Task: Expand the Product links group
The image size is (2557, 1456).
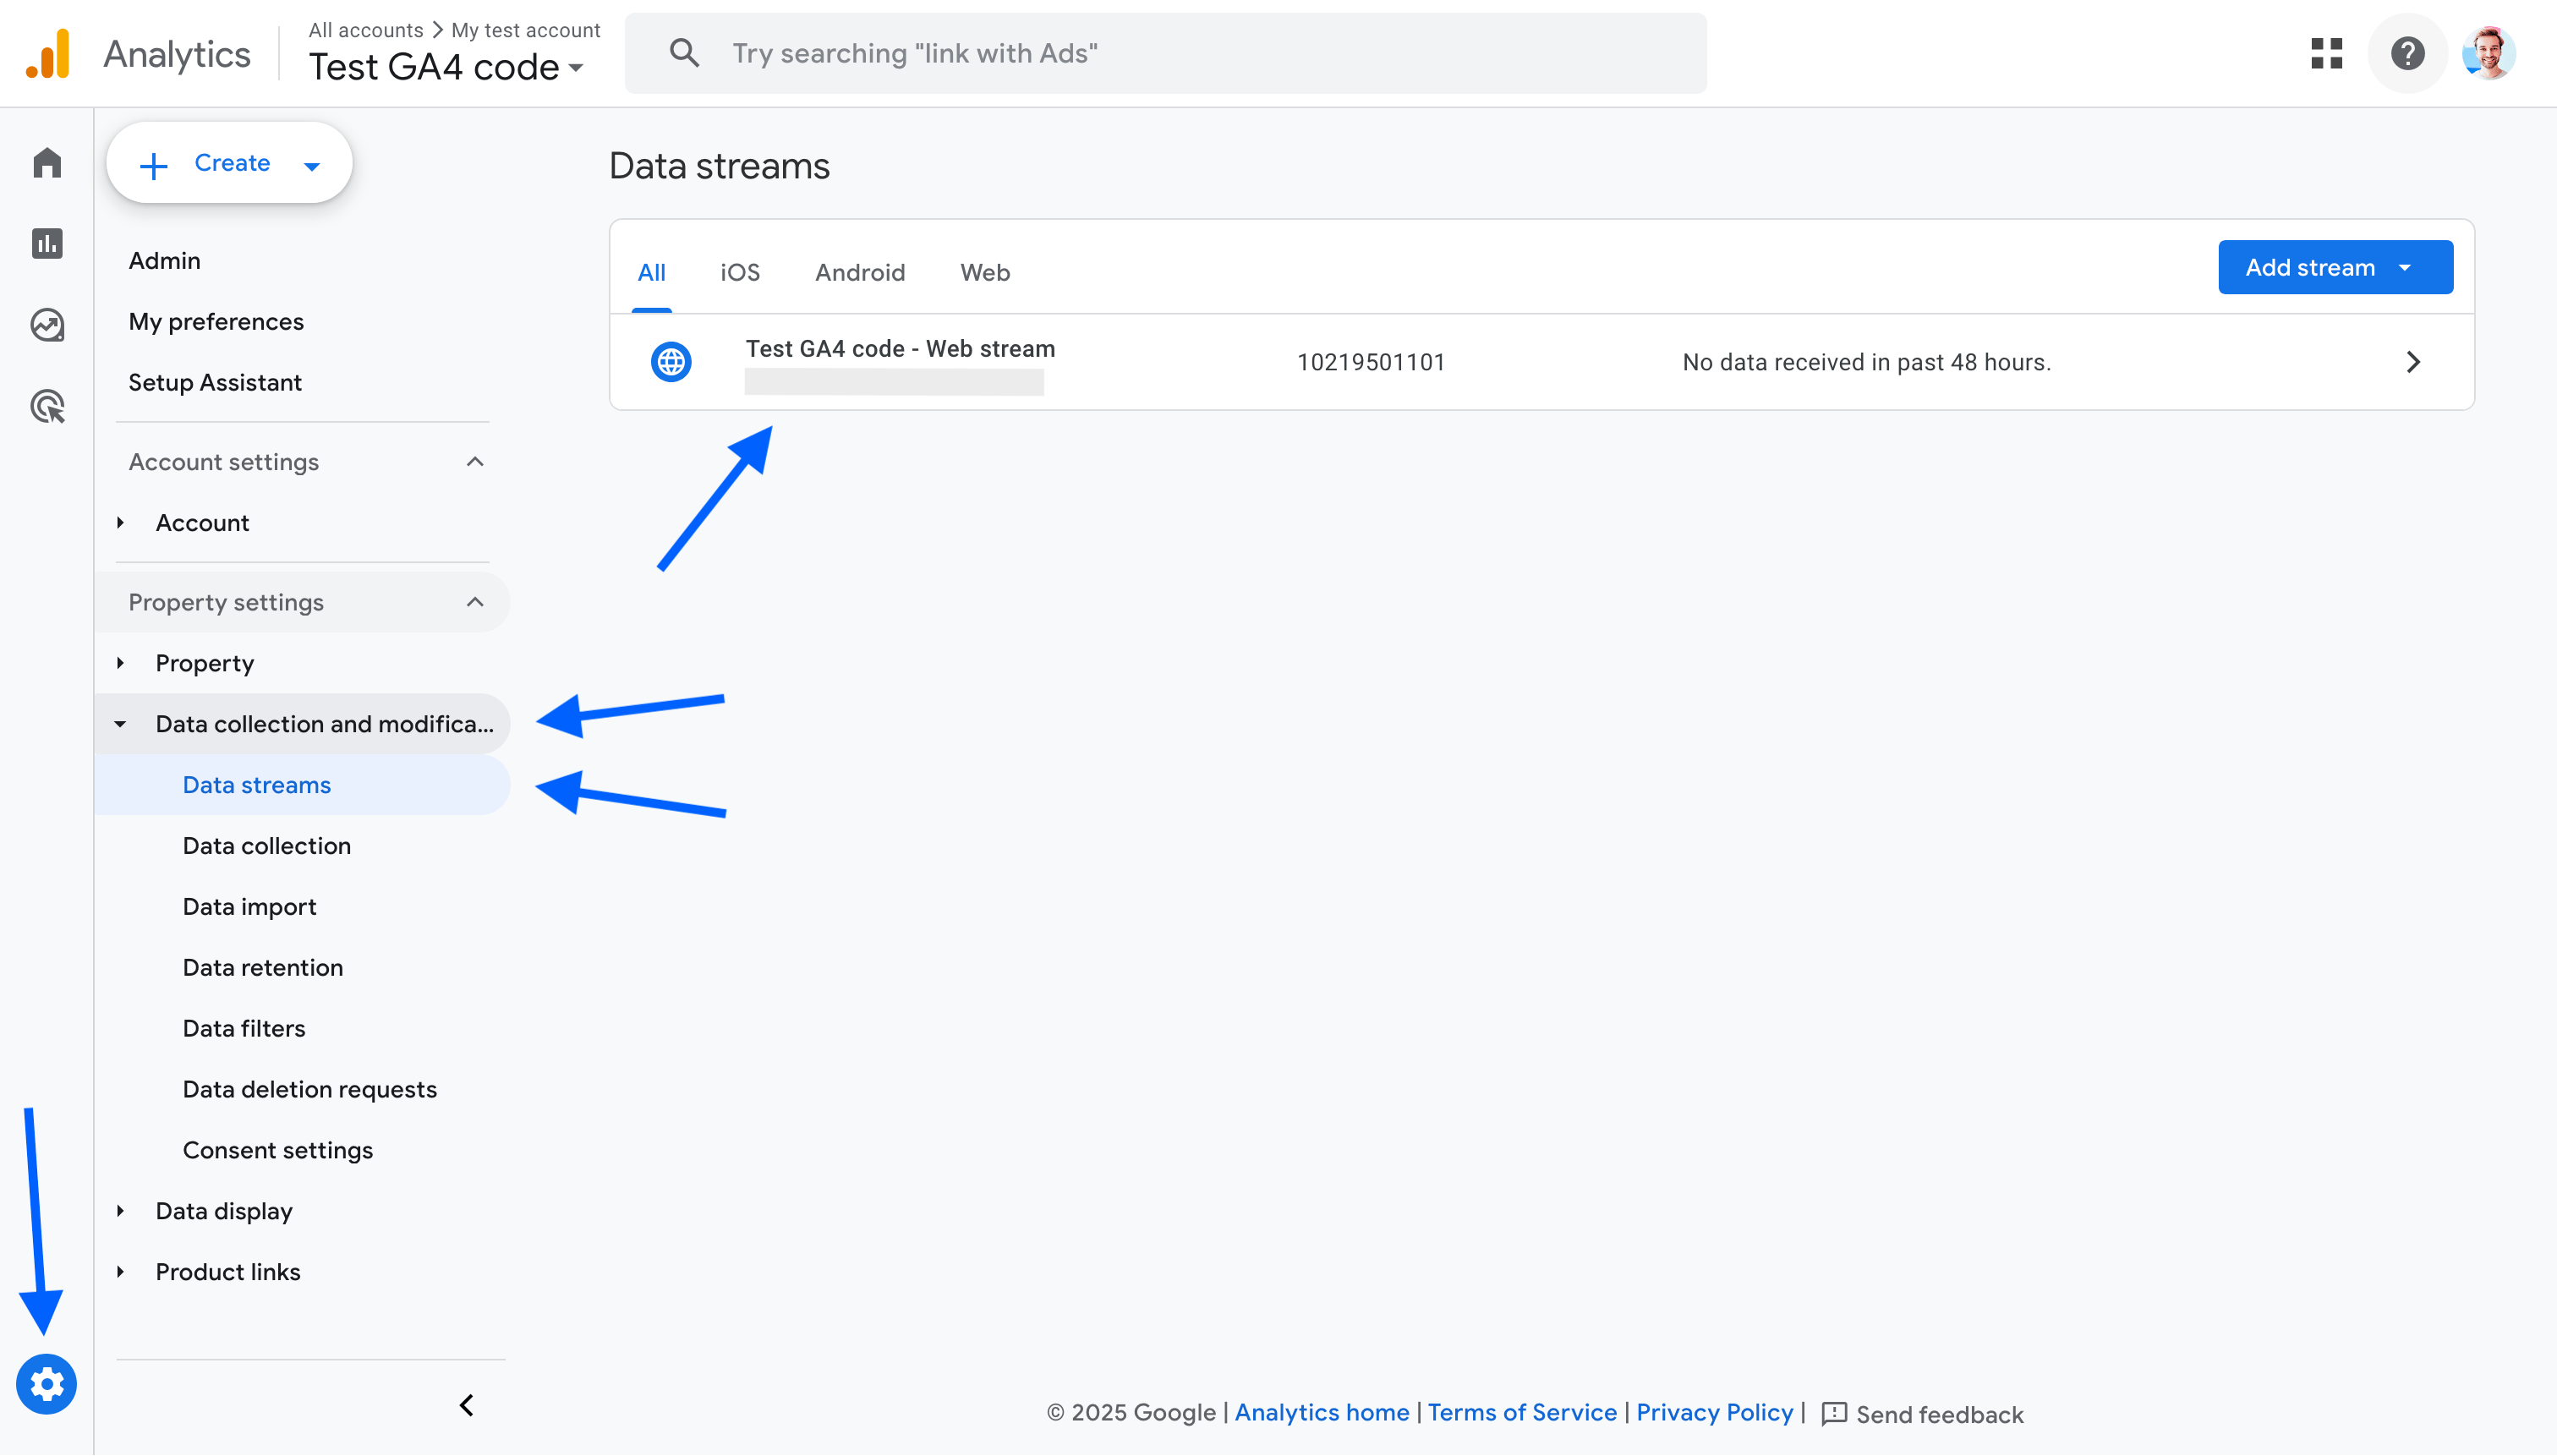Action: coord(120,1272)
